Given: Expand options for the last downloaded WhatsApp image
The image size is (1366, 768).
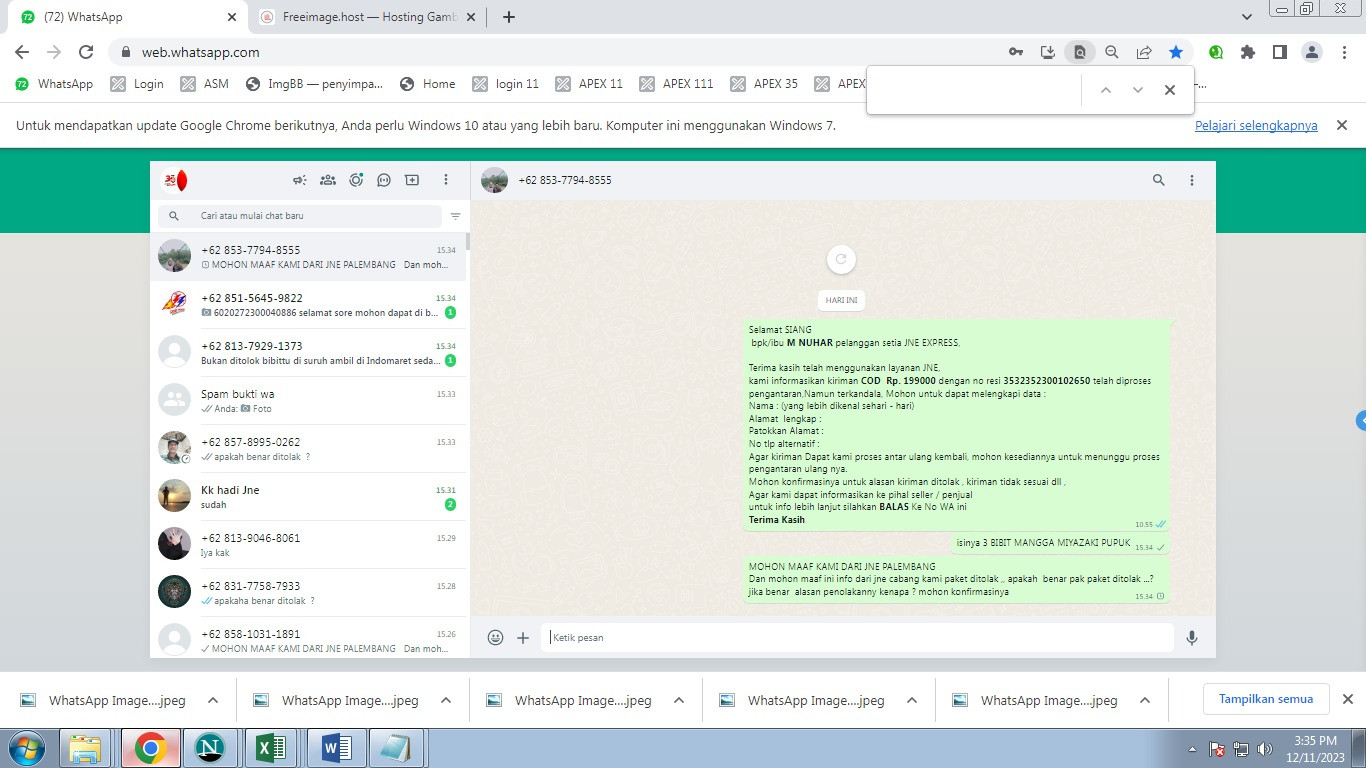Looking at the screenshot, I should [1144, 700].
